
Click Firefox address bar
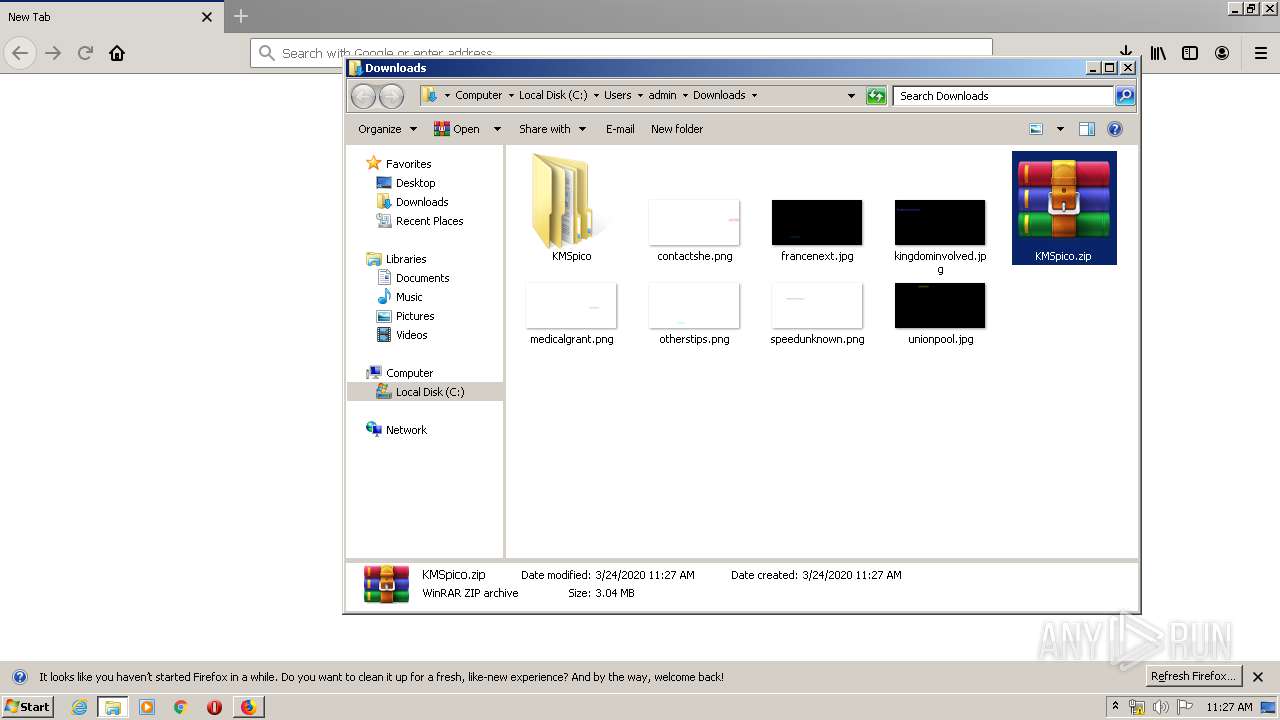[x=621, y=53]
